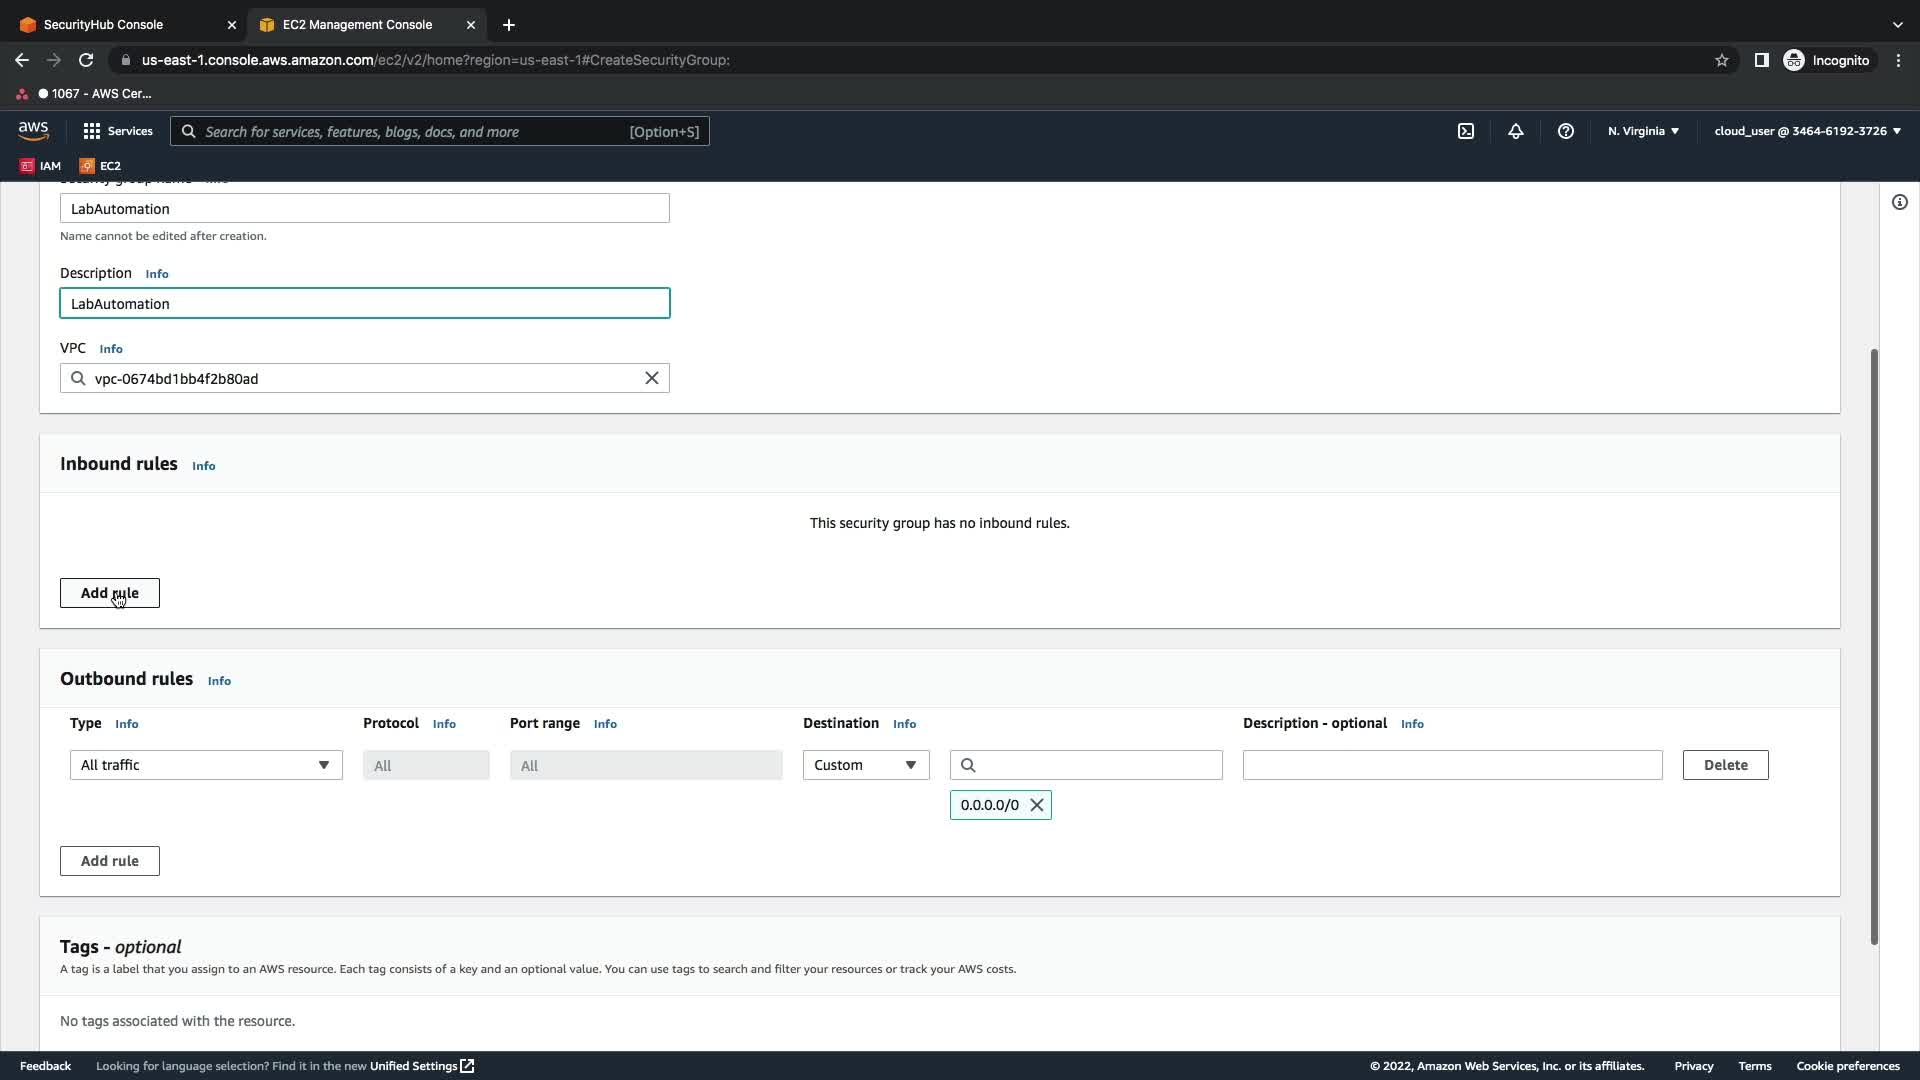
Task: Expand the outbound Type All traffic dropdown
Action: [206, 765]
